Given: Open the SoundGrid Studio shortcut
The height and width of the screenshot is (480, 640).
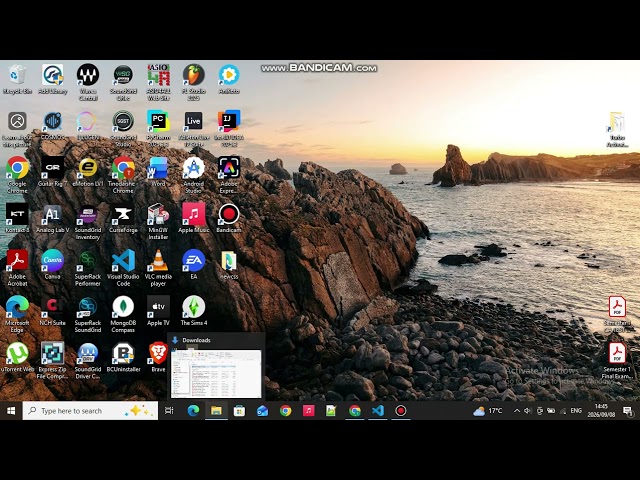Looking at the screenshot, I should click(x=123, y=129).
